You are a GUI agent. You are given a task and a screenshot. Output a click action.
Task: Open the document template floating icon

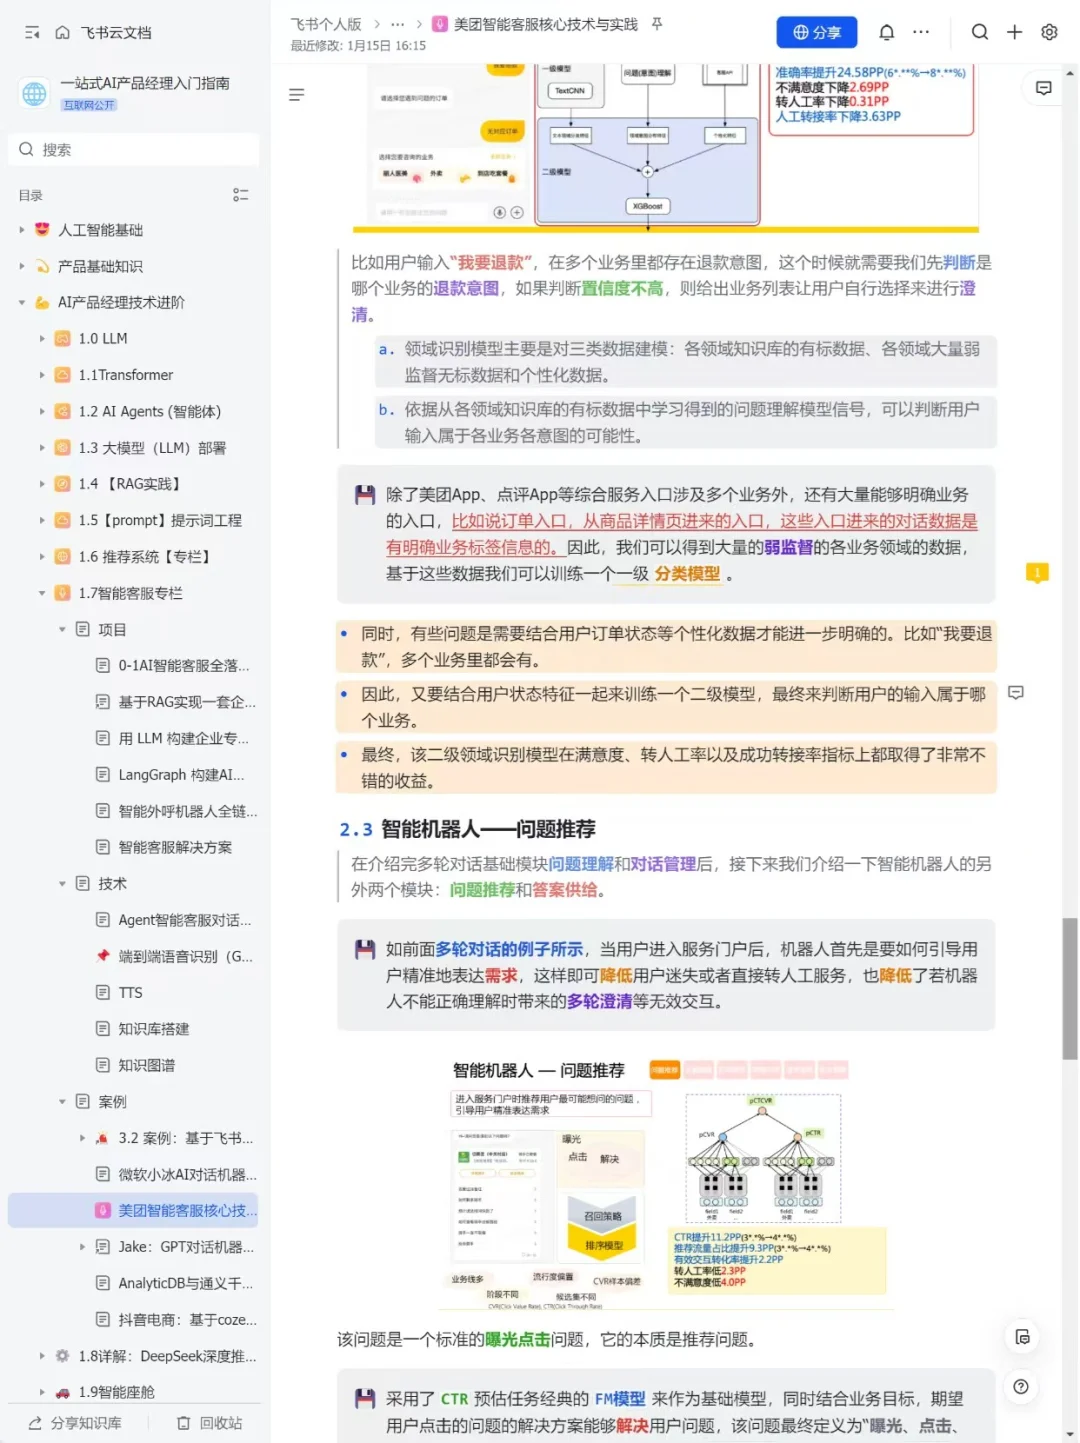pyautogui.click(x=1021, y=1337)
